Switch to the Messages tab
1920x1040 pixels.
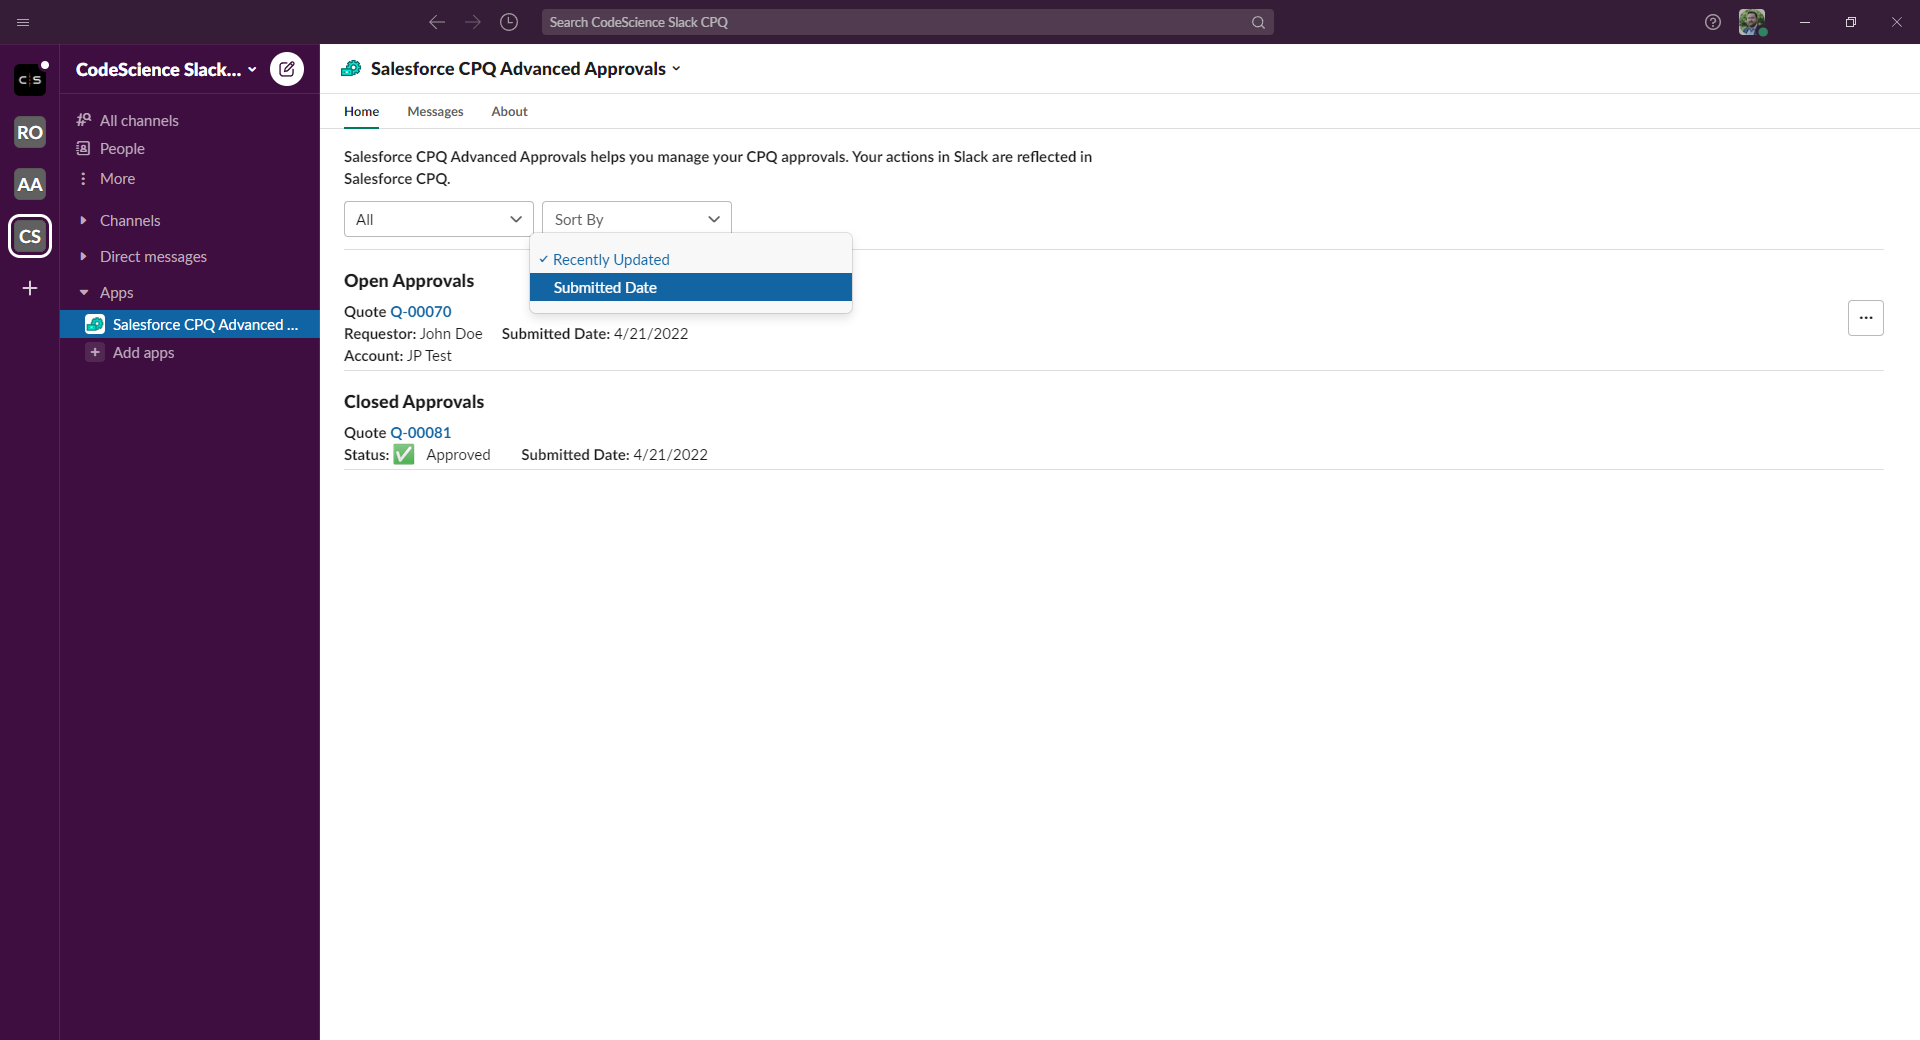(x=435, y=111)
